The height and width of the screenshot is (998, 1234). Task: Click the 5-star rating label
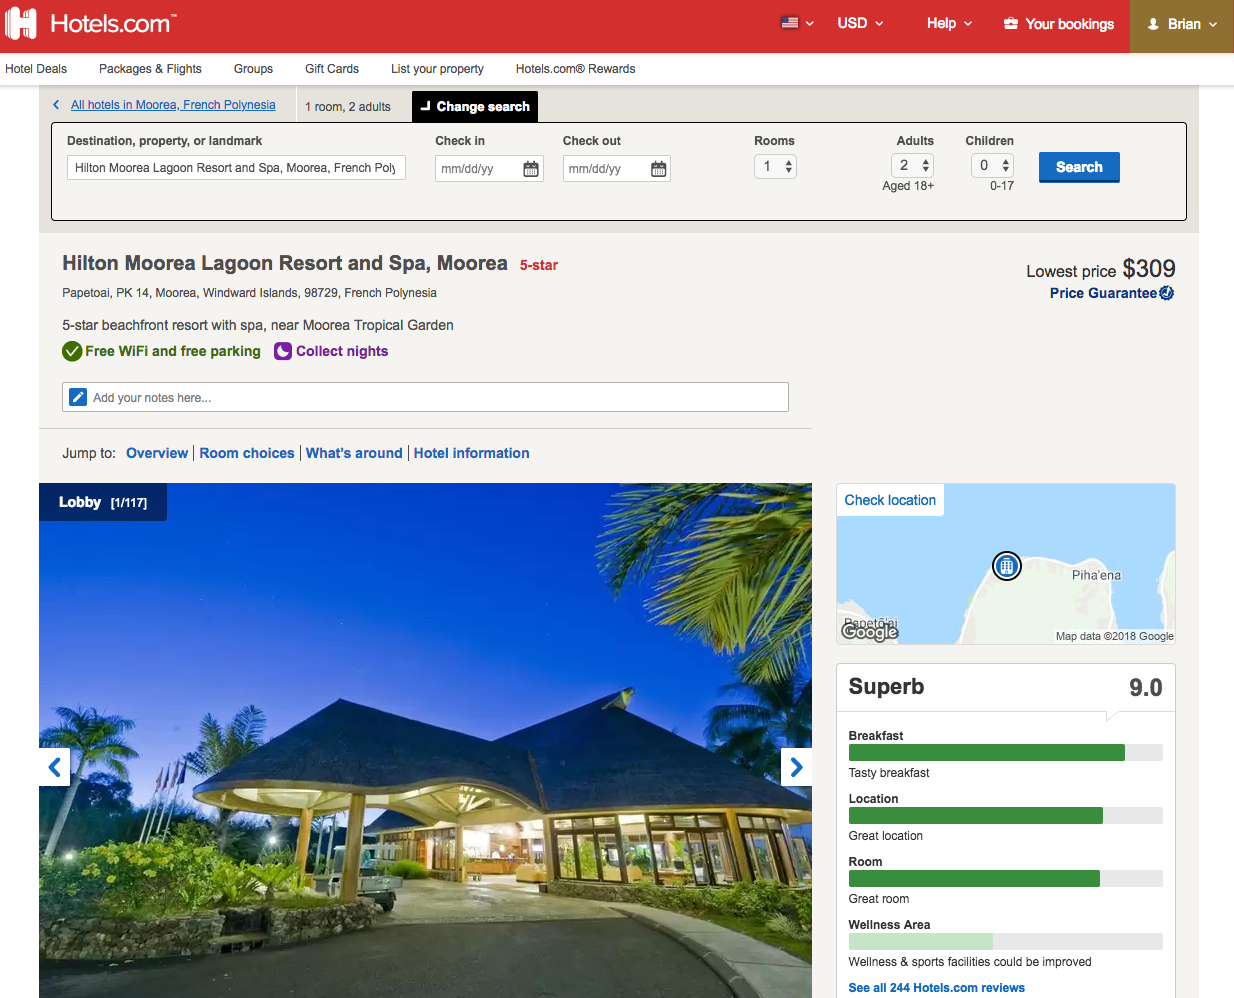539,265
